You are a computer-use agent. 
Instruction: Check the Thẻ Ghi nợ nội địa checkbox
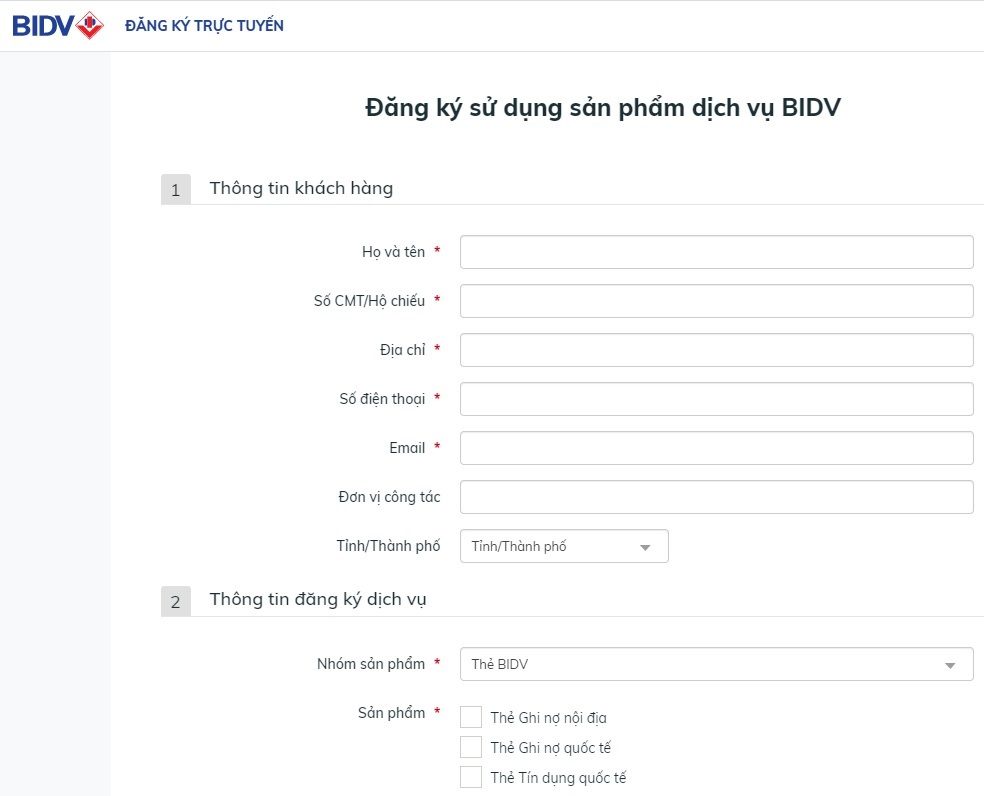coord(471,717)
